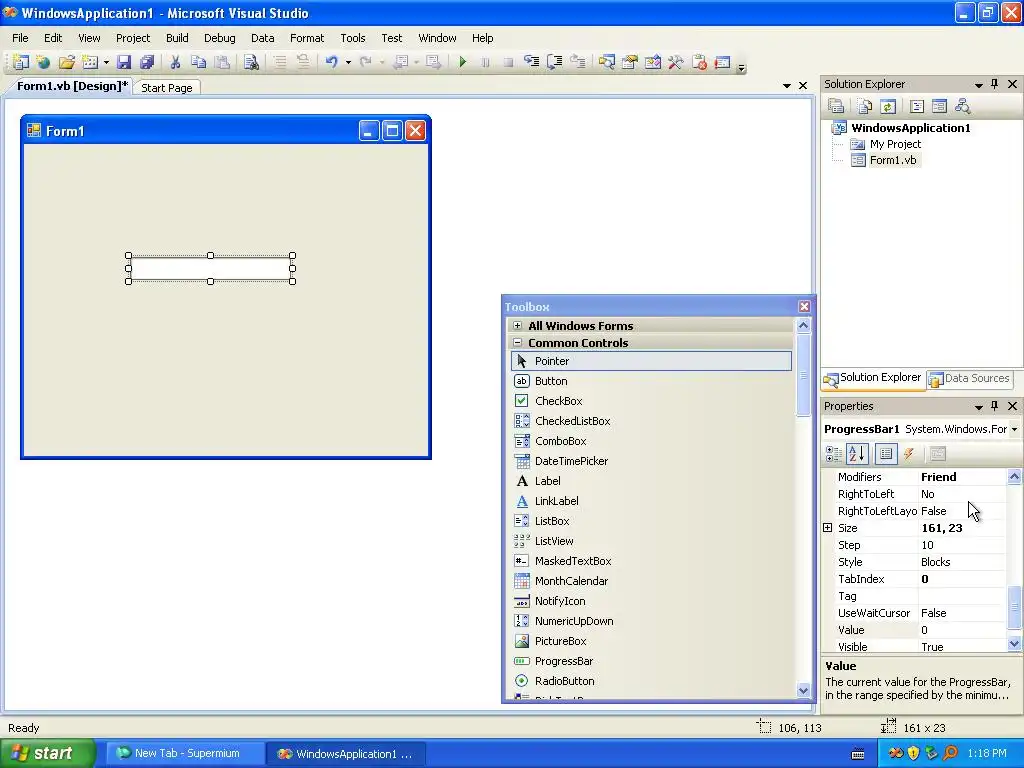
Task: Click the Error List toolbar icon
Action: 699,62
